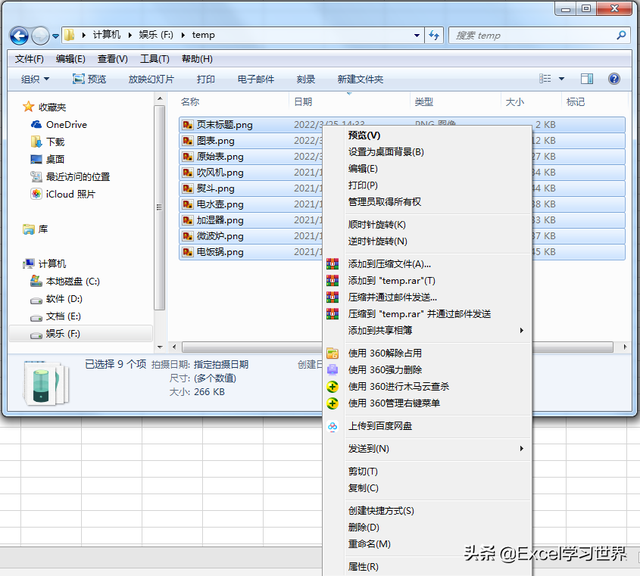Click WinRAR icon for 添加到 "temp.rar"(T)
The image size is (640, 576).
click(332, 280)
